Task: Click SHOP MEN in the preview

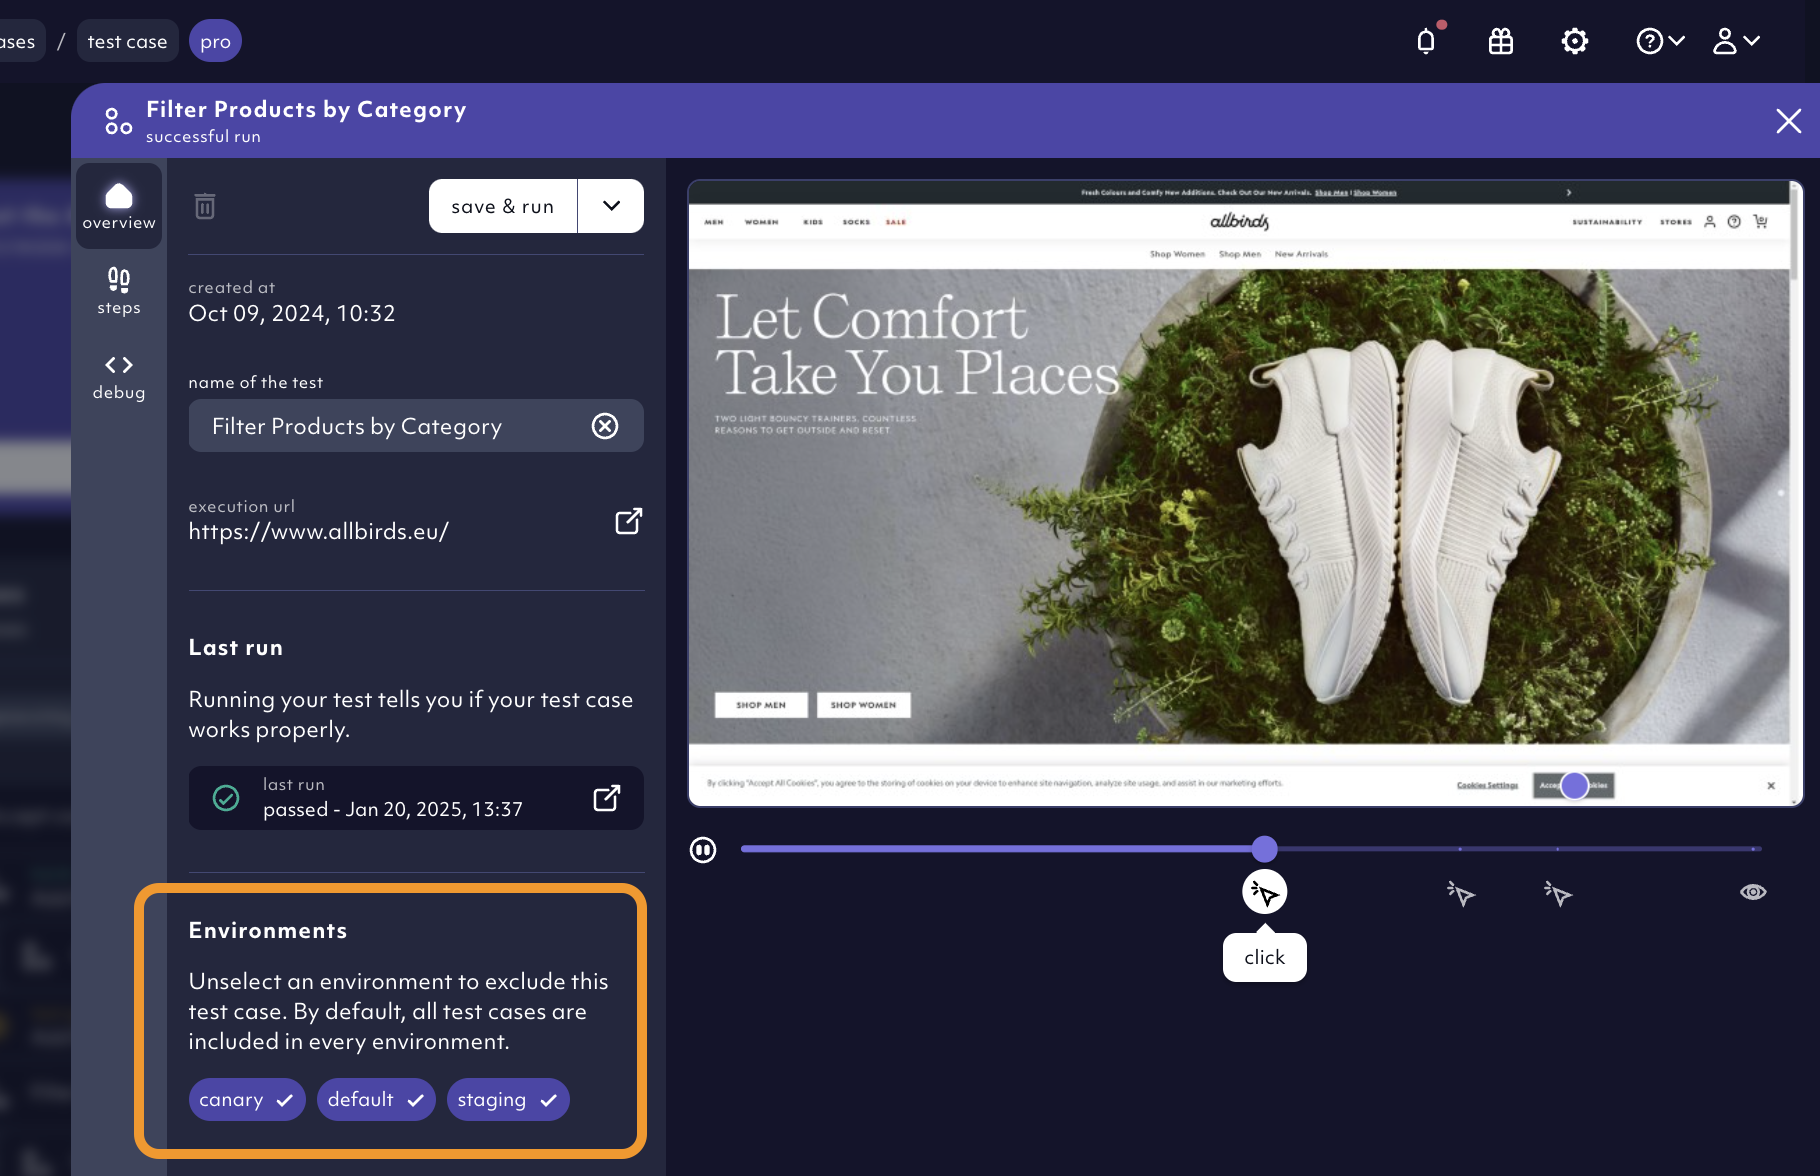Action: [x=761, y=705]
